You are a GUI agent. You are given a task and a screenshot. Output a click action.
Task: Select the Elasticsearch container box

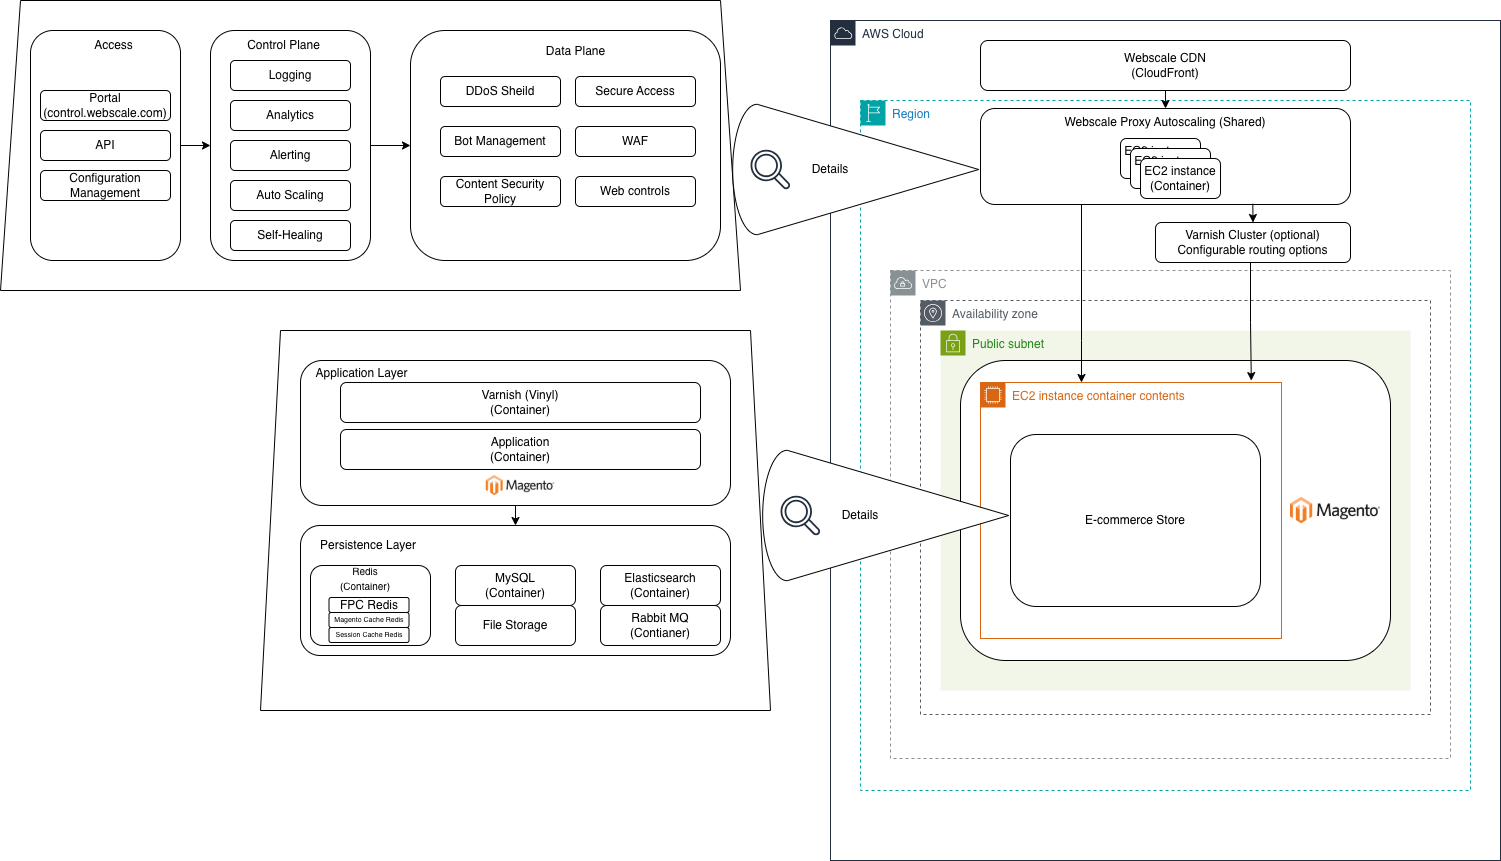pos(660,585)
